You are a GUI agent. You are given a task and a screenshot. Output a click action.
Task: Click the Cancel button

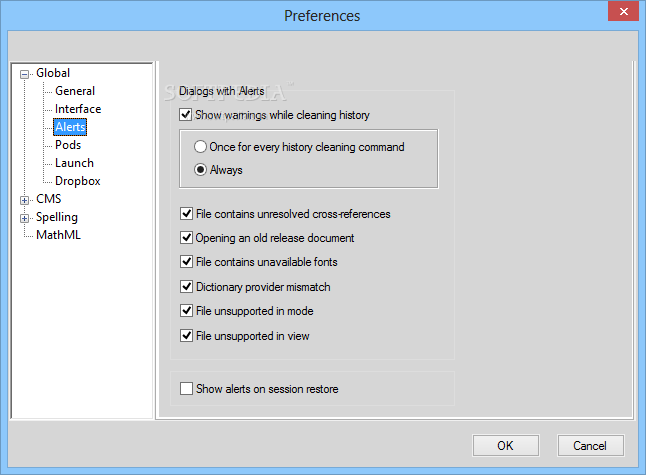[x=590, y=445]
